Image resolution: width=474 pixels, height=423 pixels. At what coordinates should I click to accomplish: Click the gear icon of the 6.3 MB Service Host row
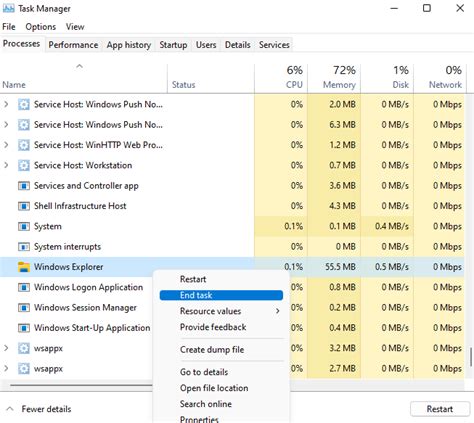(x=24, y=125)
